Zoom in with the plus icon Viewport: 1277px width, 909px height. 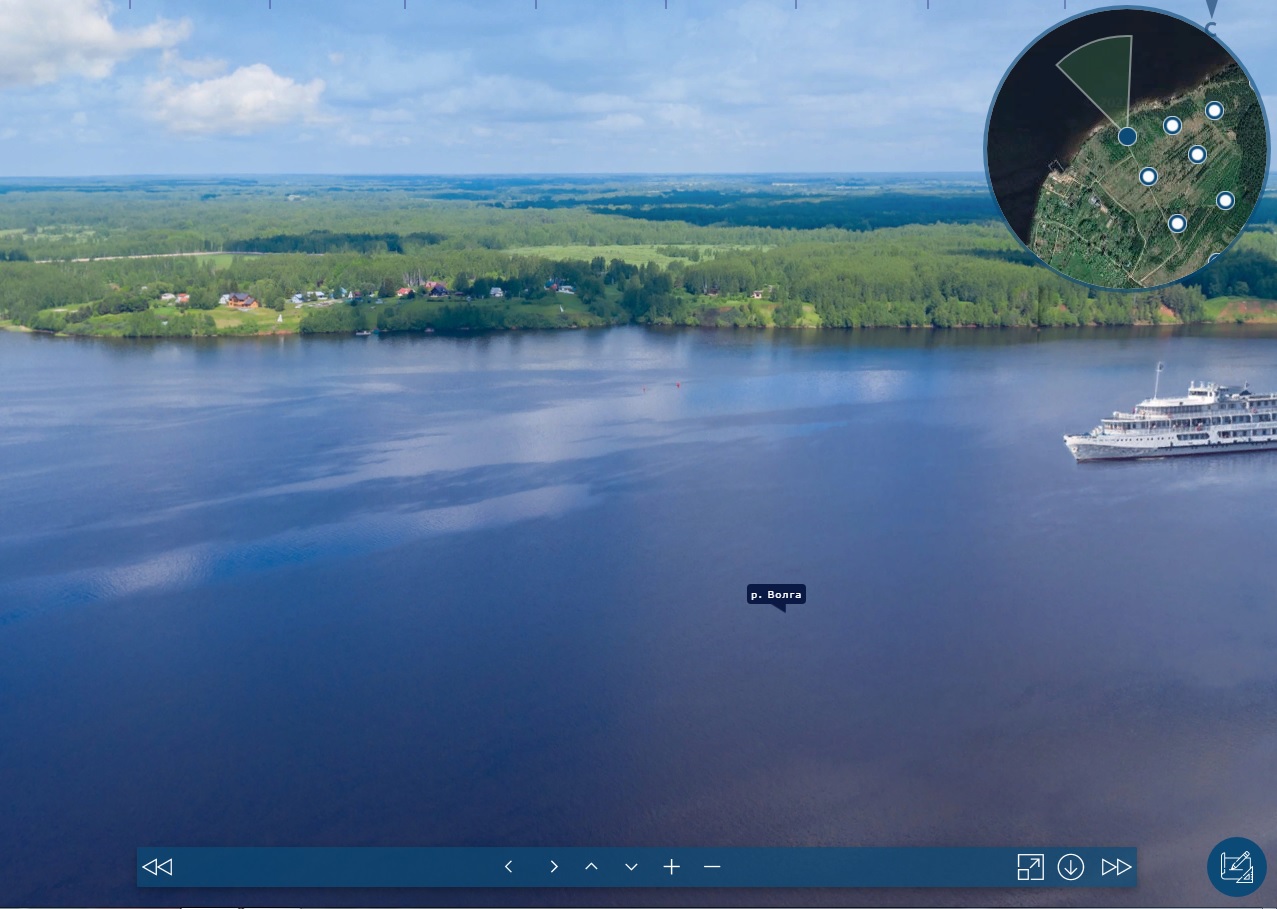tap(671, 867)
